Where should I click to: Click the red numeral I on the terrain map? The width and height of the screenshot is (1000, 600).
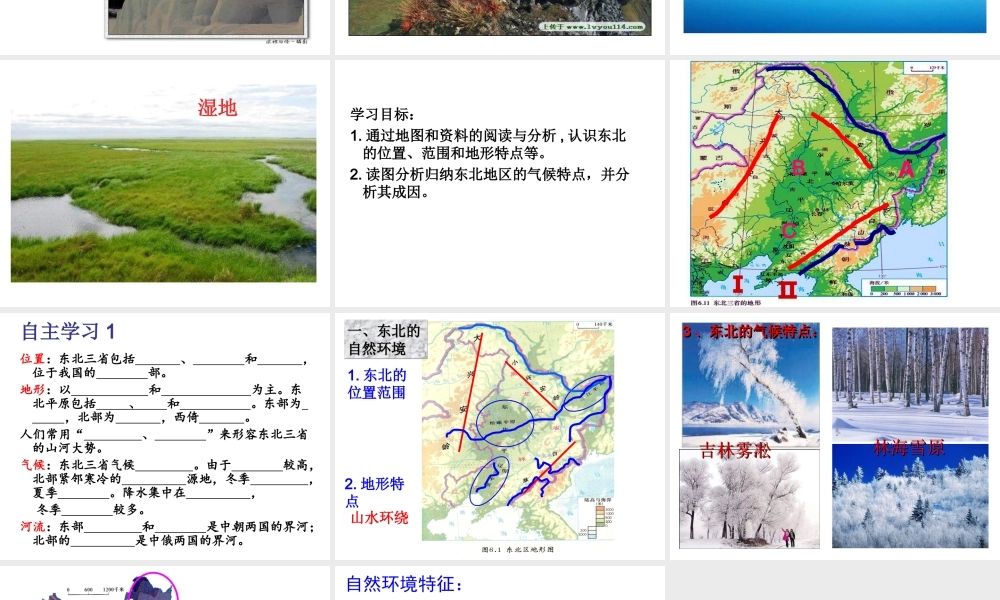point(738,284)
